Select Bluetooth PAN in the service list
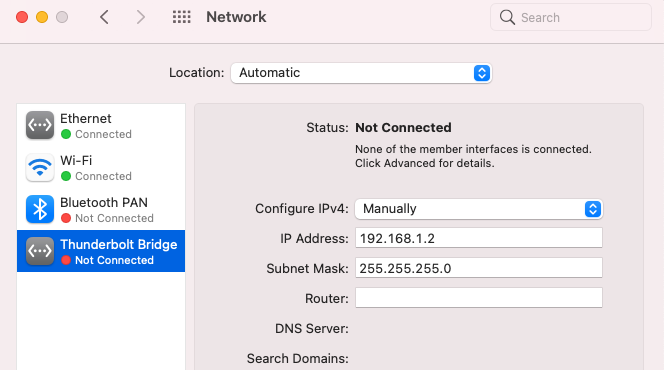Screen dimensions: 664x370 [x=101, y=209]
